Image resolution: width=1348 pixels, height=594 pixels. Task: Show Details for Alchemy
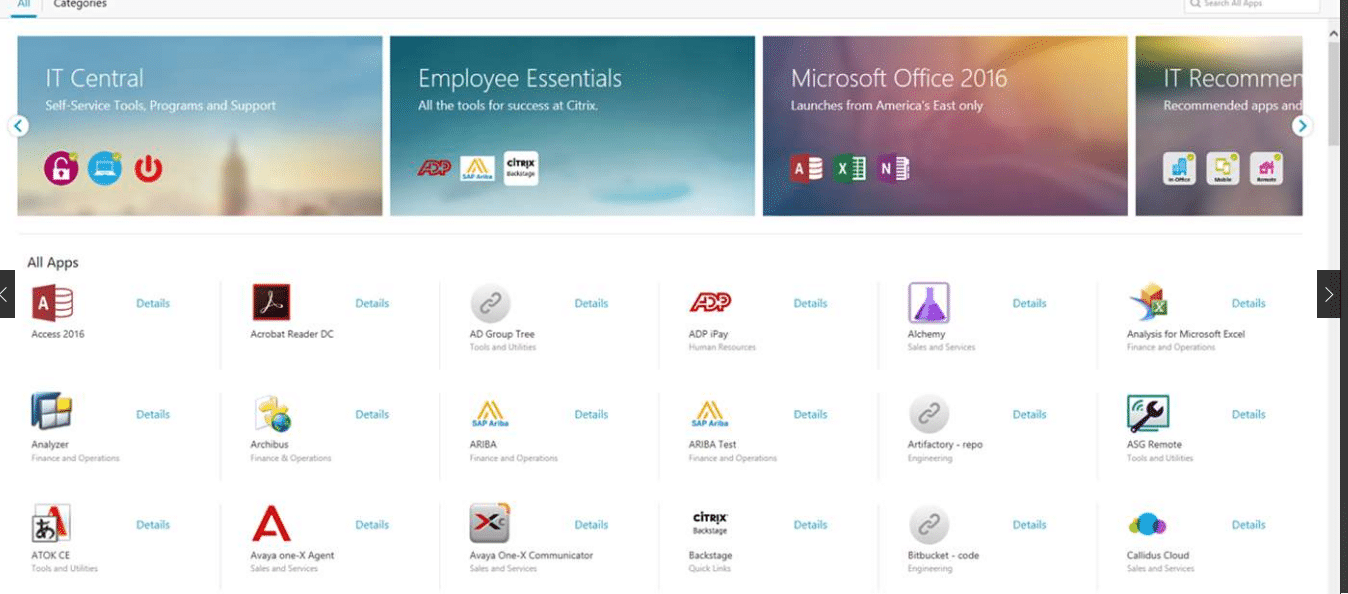click(1029, 303)
